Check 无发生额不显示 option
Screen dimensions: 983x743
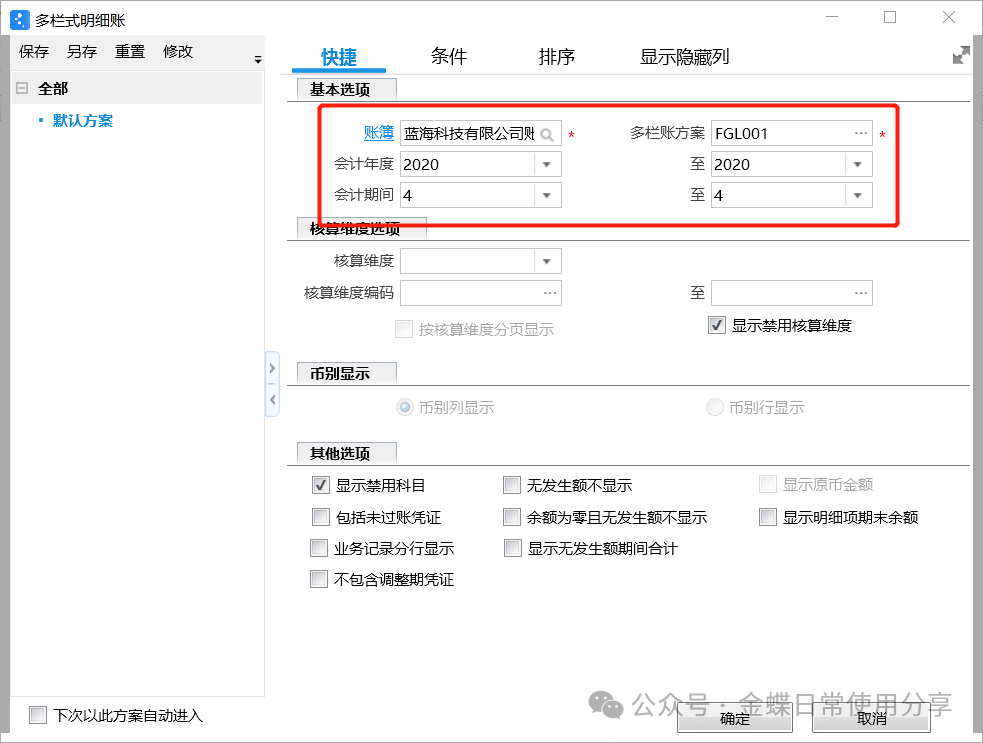click(x=512, y=486)
